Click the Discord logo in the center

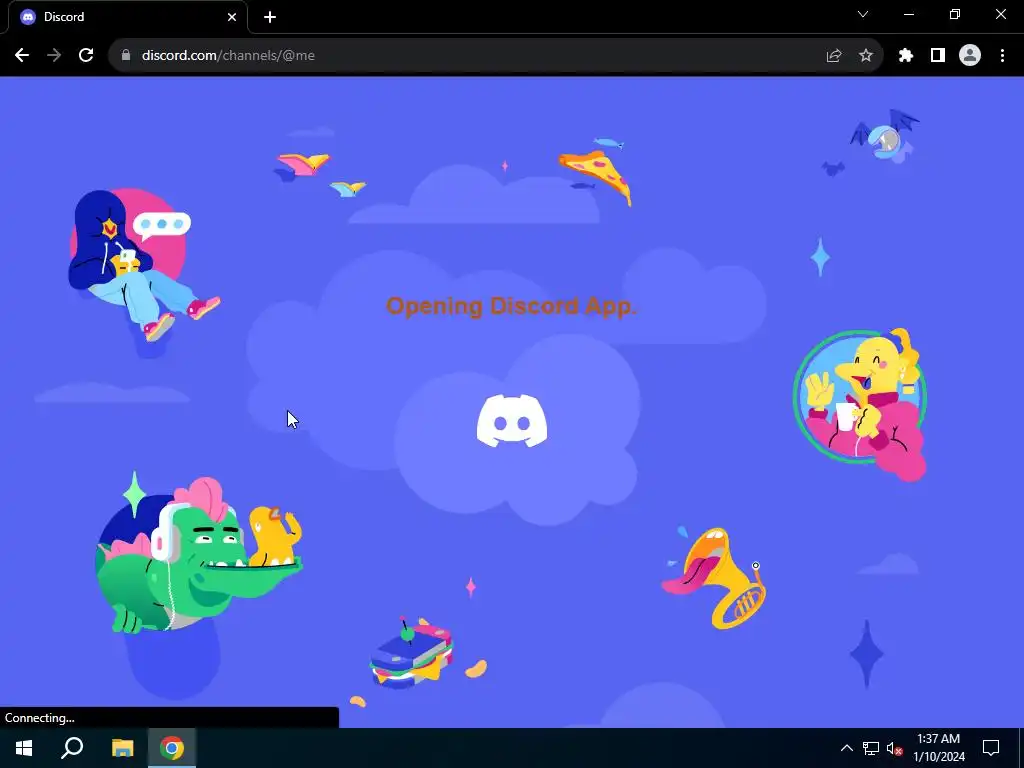pos(512,421)
